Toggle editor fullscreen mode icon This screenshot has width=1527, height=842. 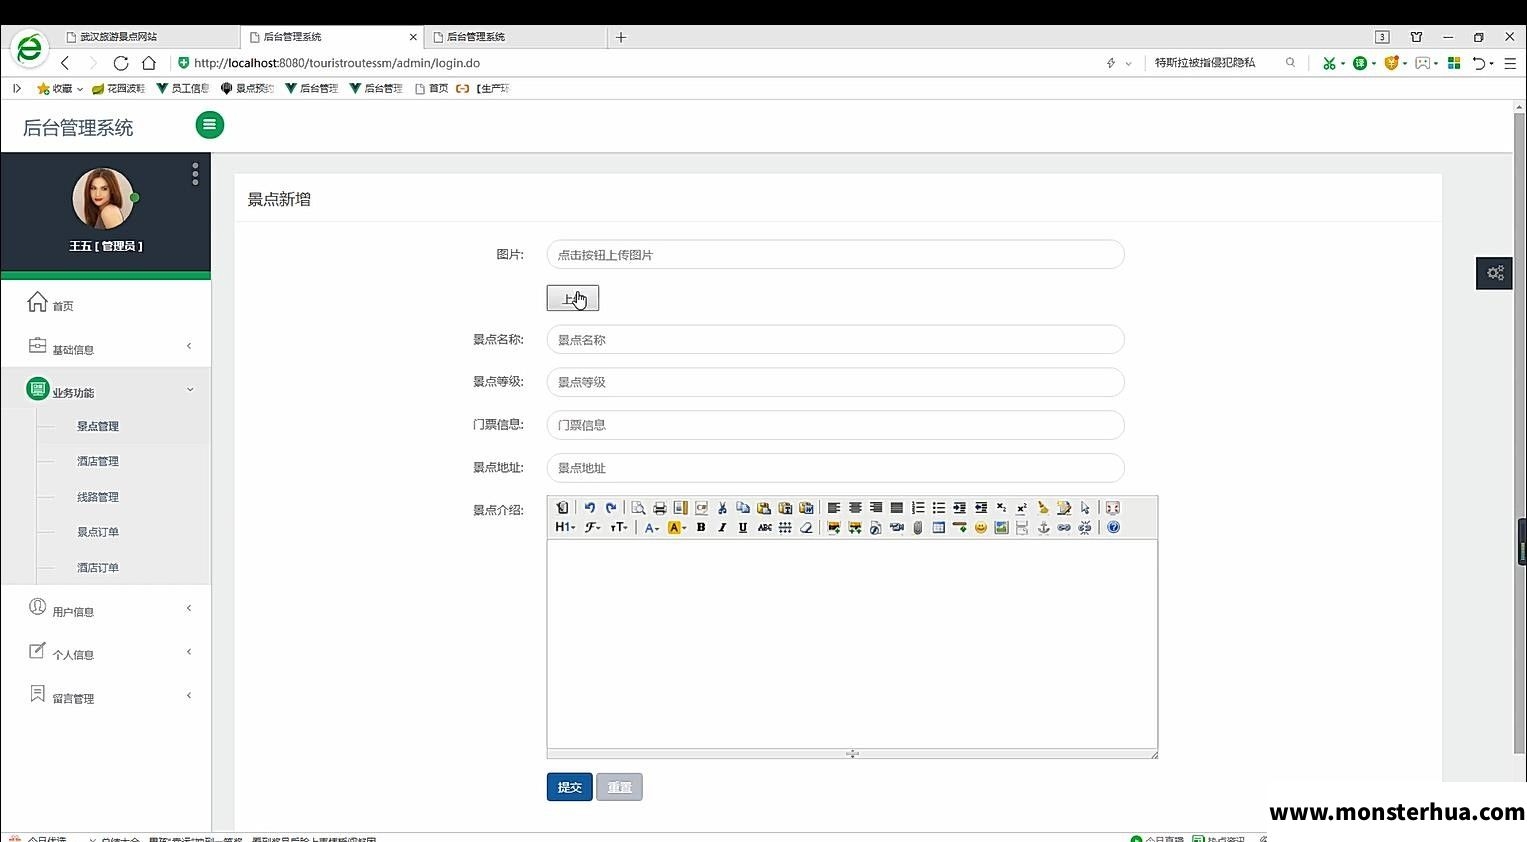point(1113,508)
